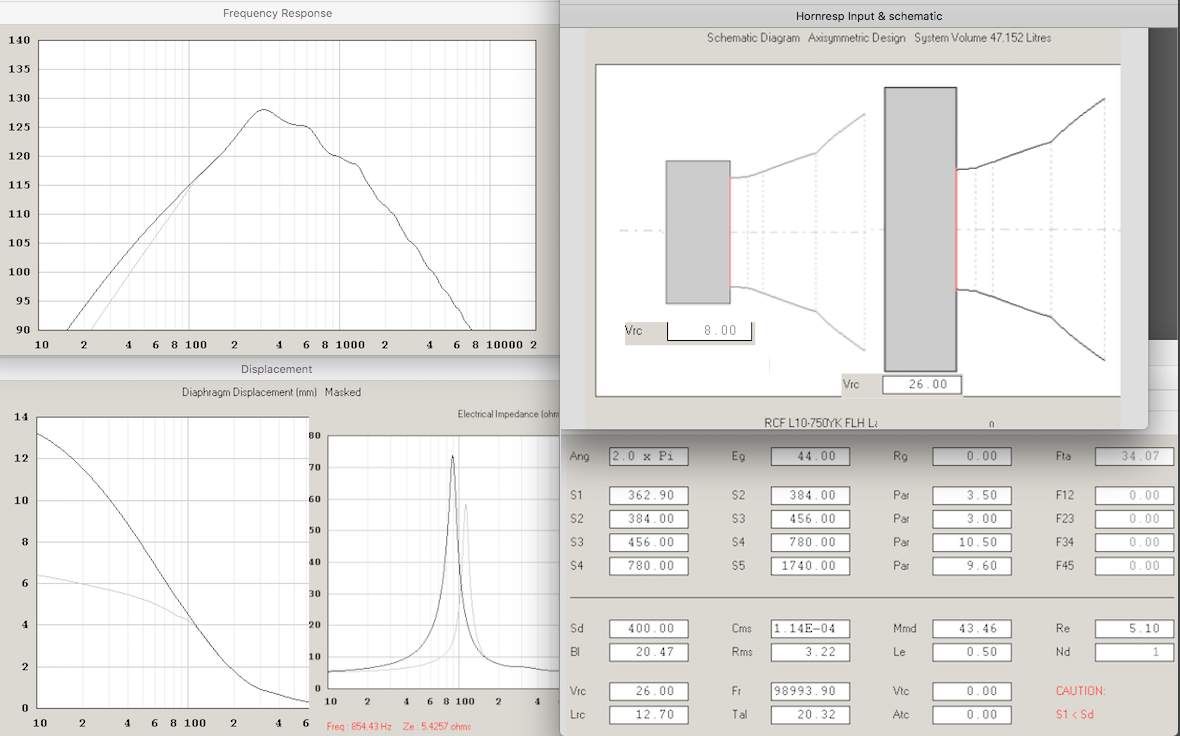
Task: Click the Vrc 8.00 field in the schematic
Action: [x=709, y=330]
